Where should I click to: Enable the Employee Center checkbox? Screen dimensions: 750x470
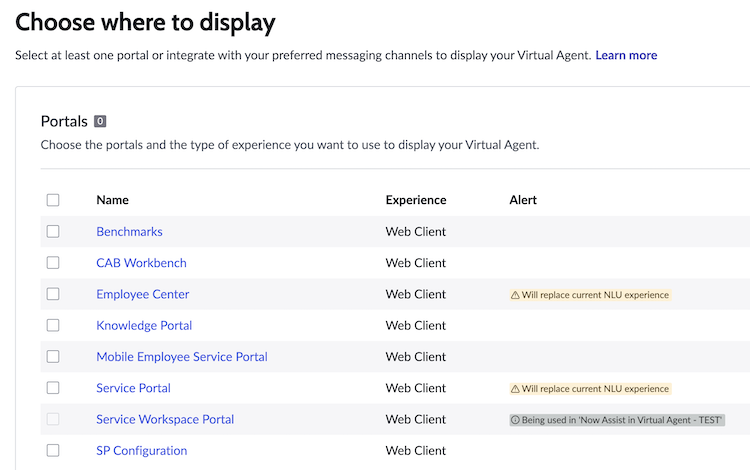pos(53,294)
